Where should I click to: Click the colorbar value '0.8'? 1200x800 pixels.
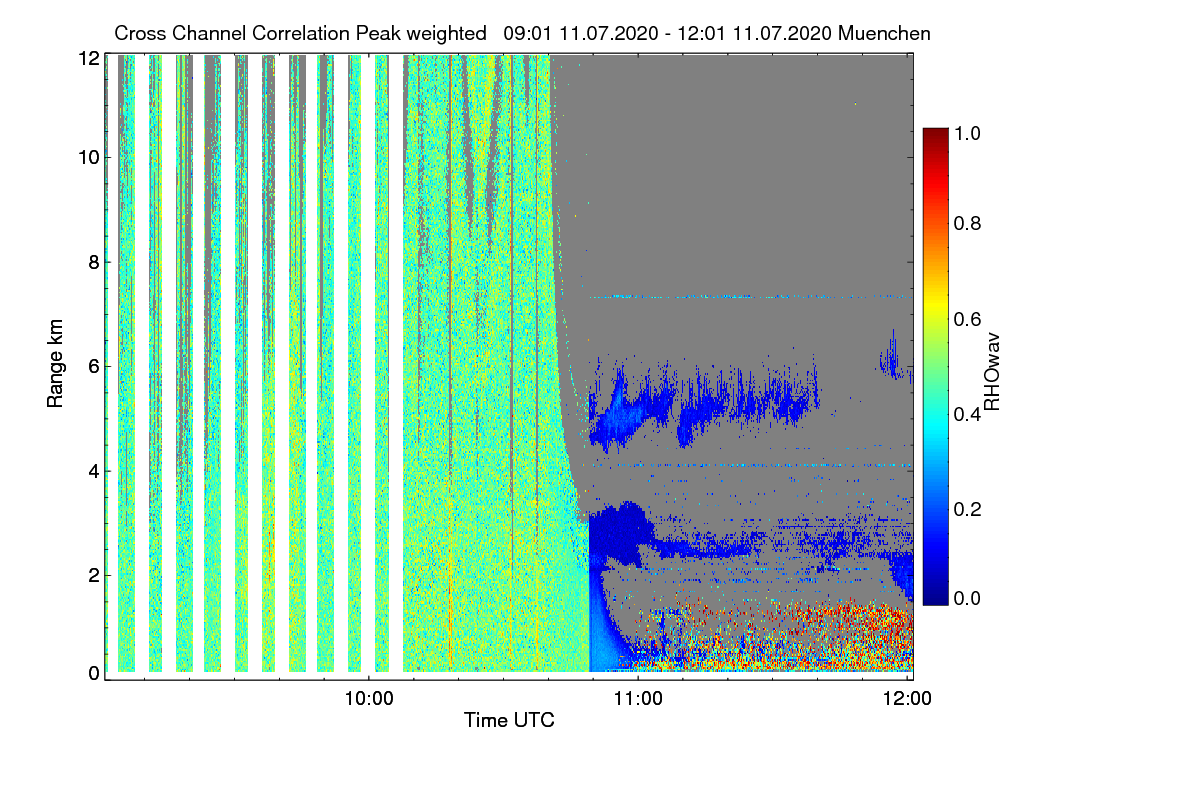pos(966,223)
